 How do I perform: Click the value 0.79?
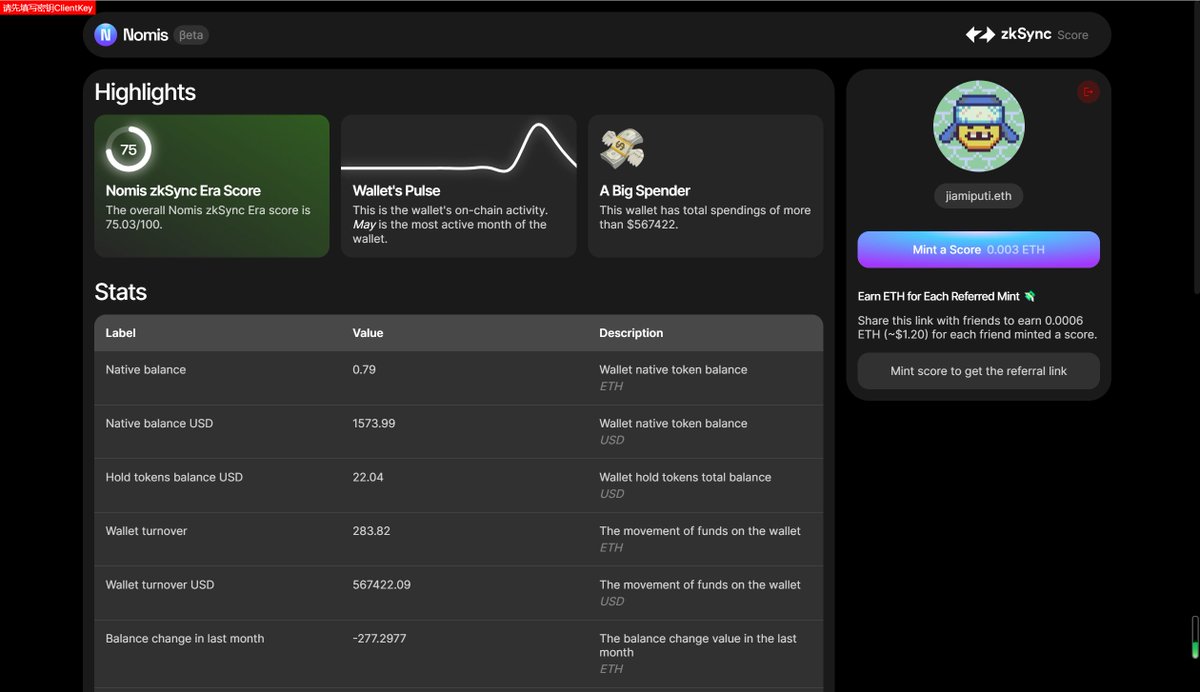tap(364, 370)
